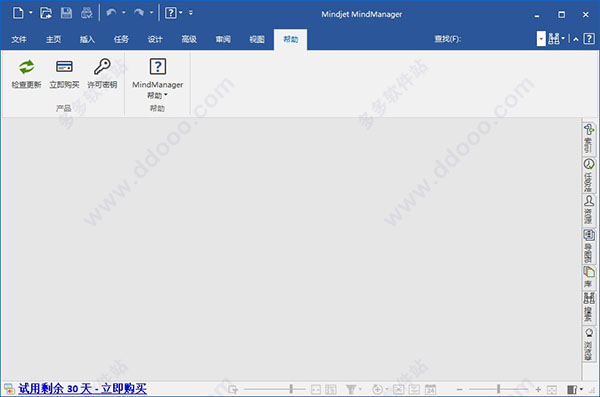Switch to the 插入 ribbon tab
Image resolution: width=600 pixels, height=397 pixels.
(87, 39)
